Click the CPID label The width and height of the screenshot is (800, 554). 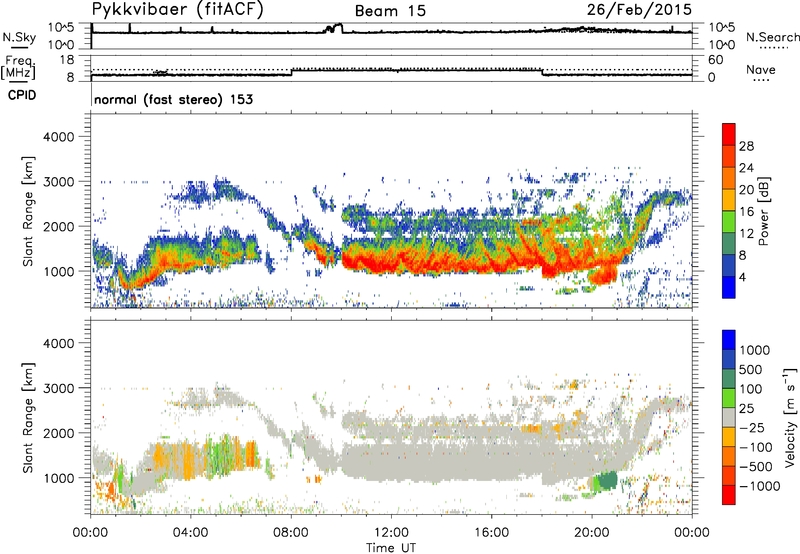click(22, 95)
